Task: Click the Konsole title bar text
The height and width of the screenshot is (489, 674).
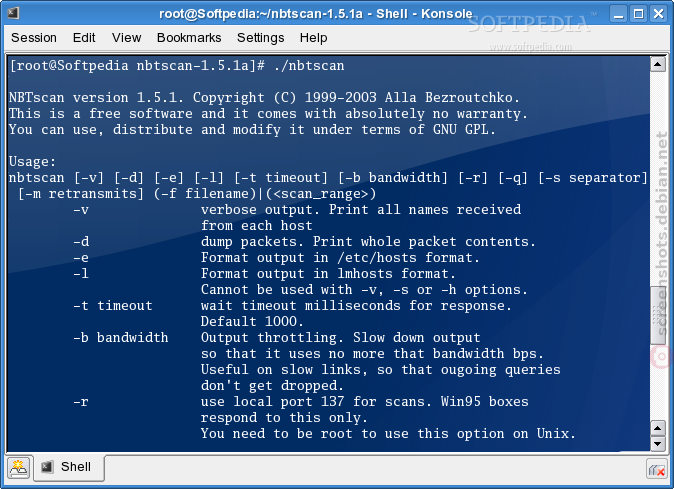Action: [x=316, y=14]
